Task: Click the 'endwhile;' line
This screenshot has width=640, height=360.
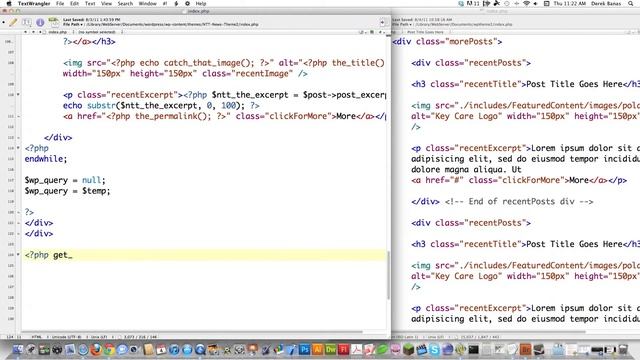Action: click(x=46, y=159)
